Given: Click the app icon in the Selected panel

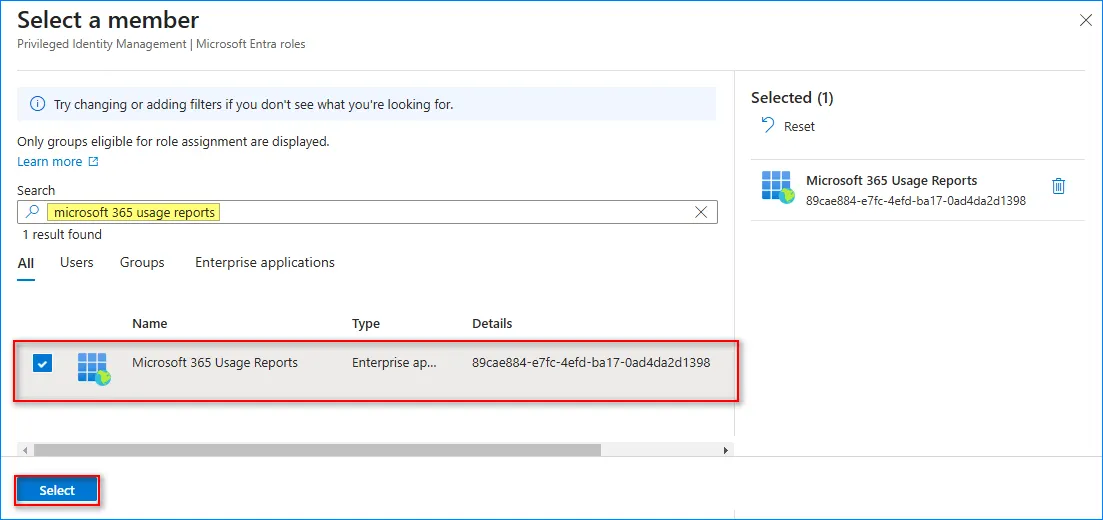Looking at the screenshot, I should click(x=777, y=187).
